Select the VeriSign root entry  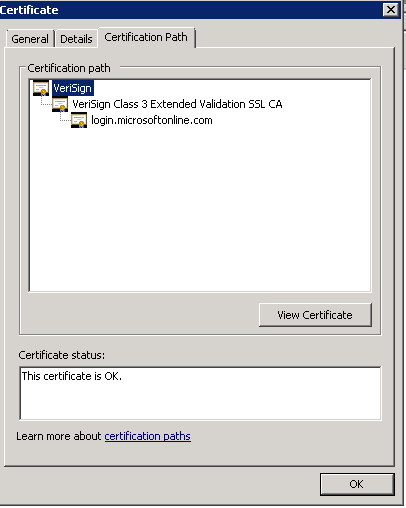73,88
